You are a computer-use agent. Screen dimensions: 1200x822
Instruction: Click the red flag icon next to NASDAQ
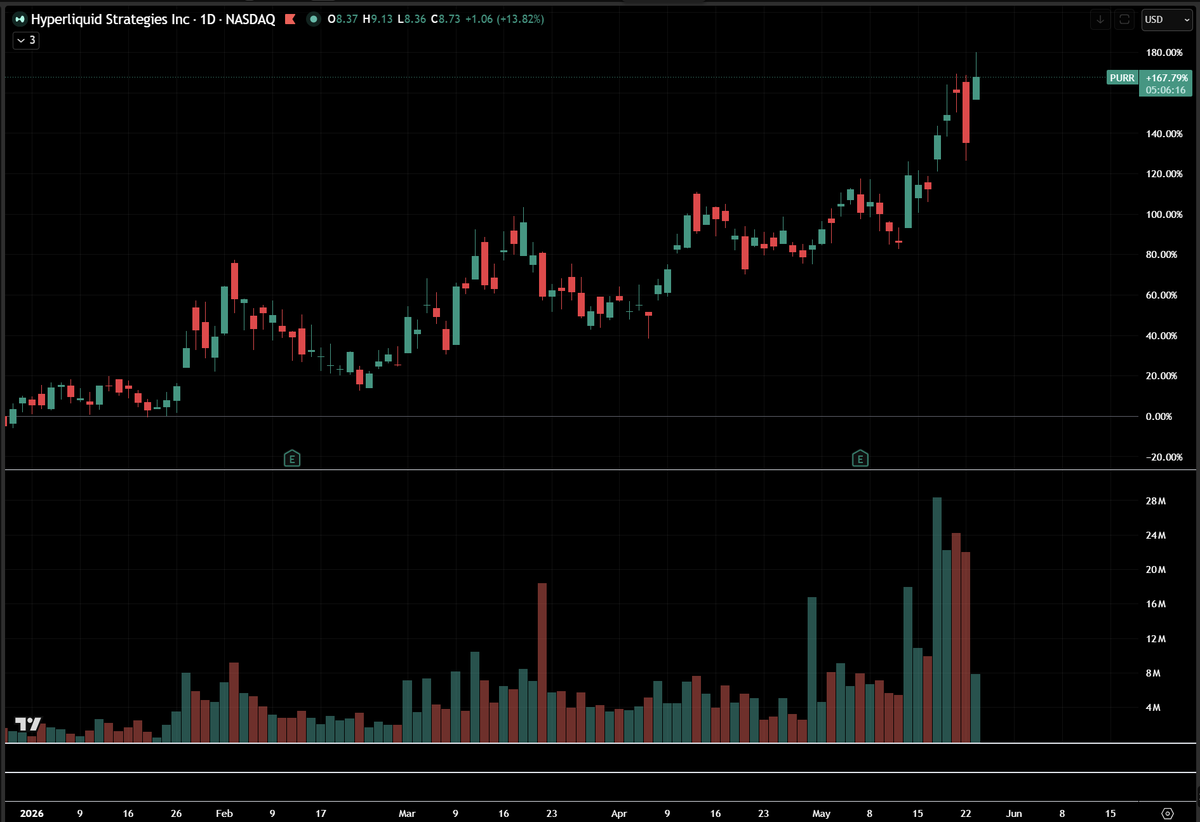click(x=289, y=19)
